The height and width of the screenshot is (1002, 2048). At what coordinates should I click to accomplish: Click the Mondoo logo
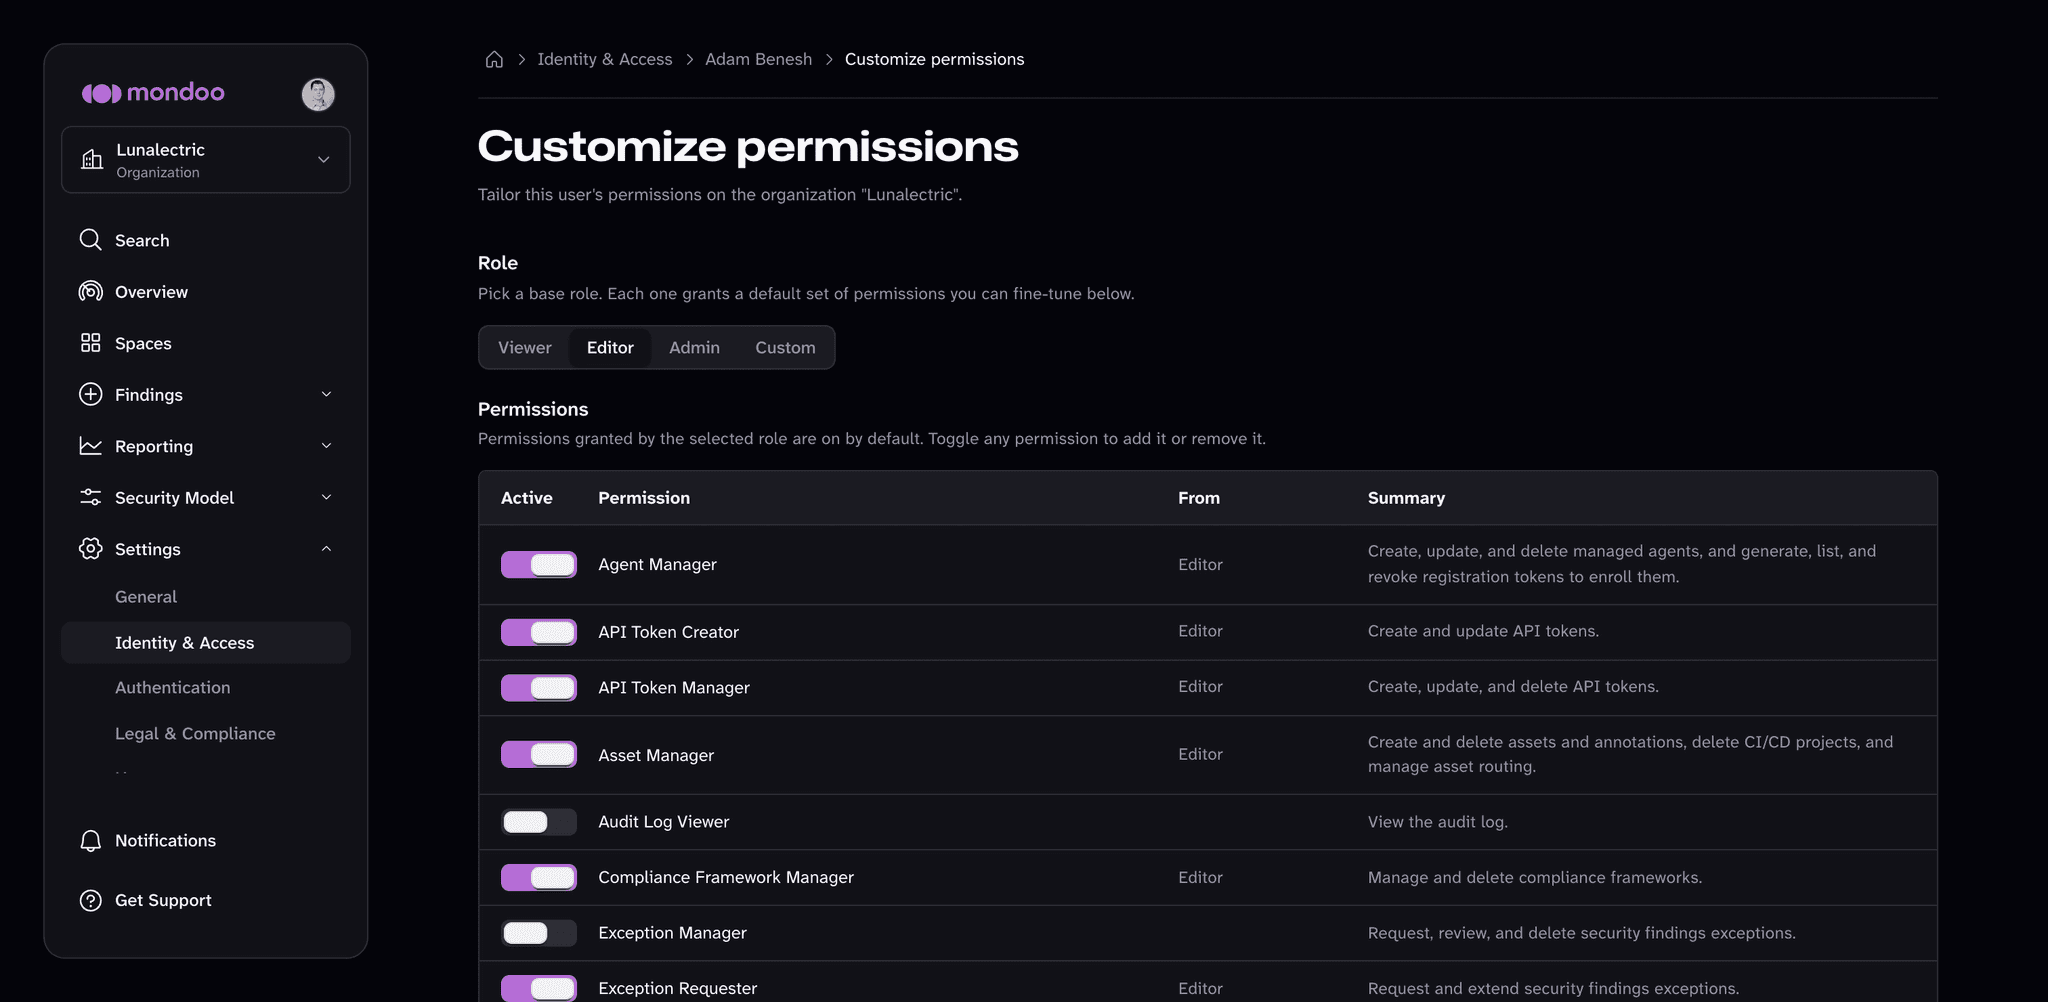click(x=153, y=93)
